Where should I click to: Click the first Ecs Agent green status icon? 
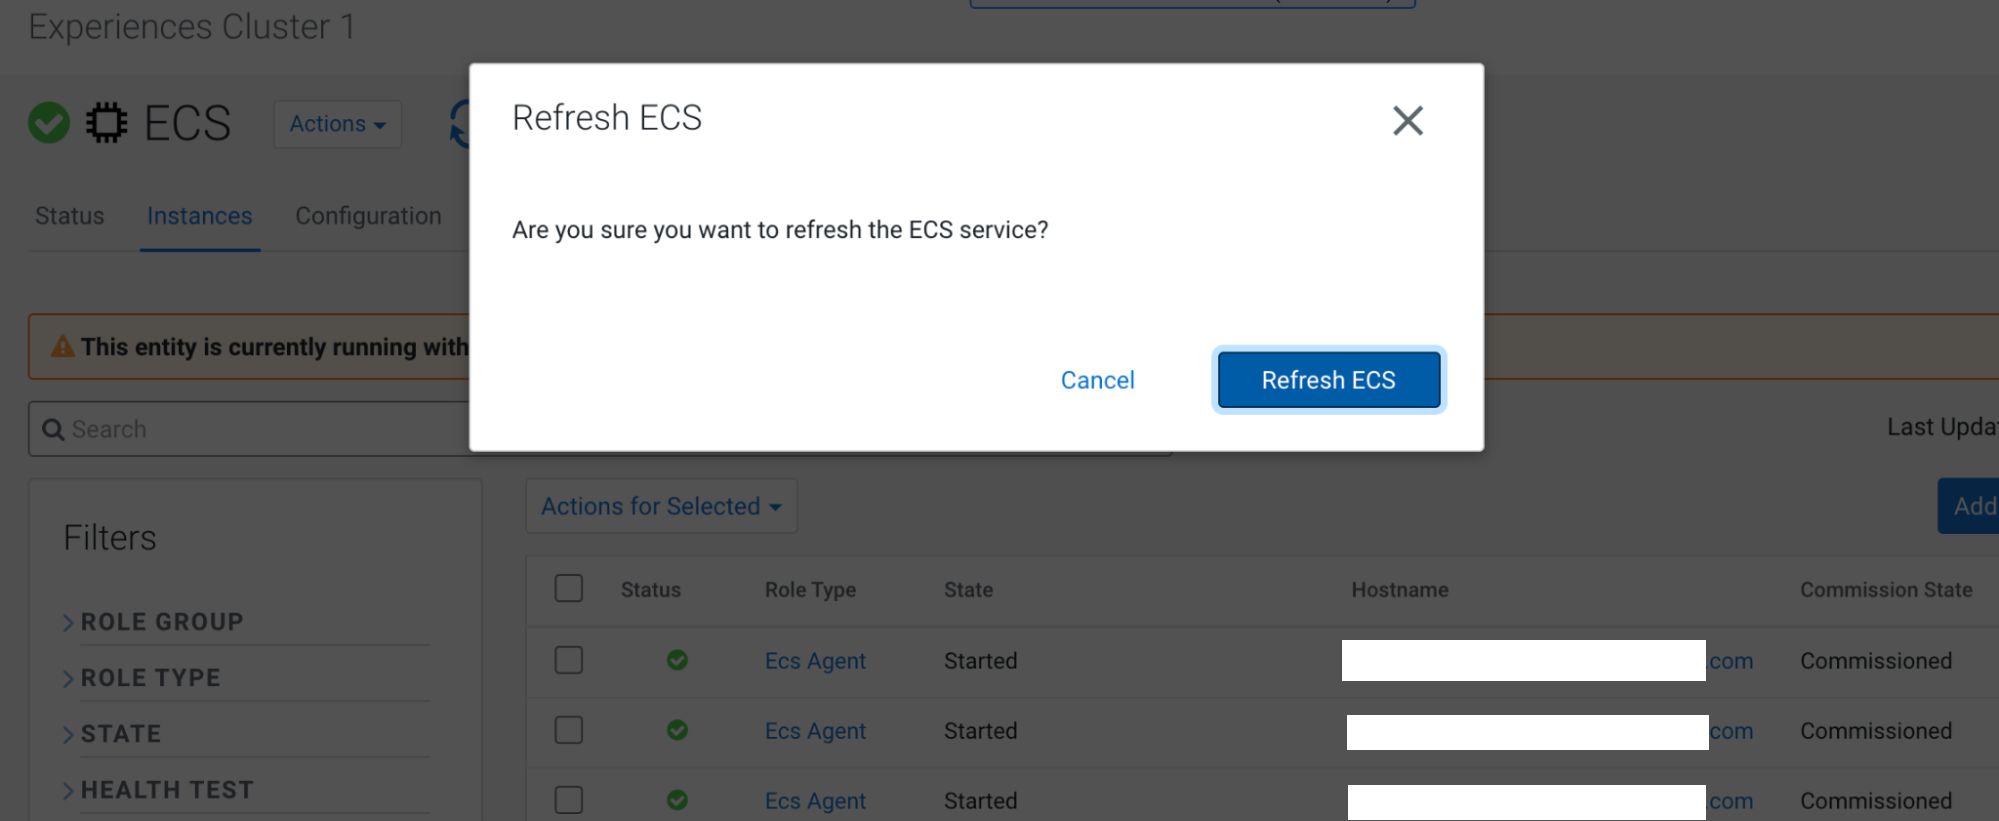pos(677,660)
